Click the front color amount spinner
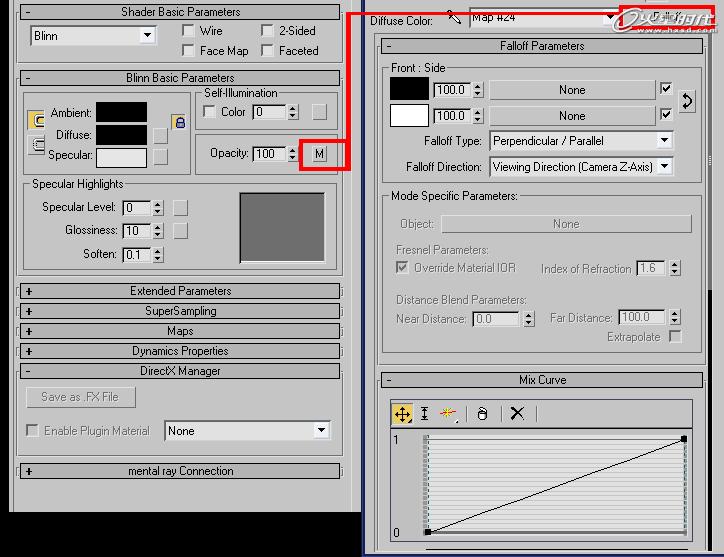Viewport: 724px width, 557px height. [478, 90]
